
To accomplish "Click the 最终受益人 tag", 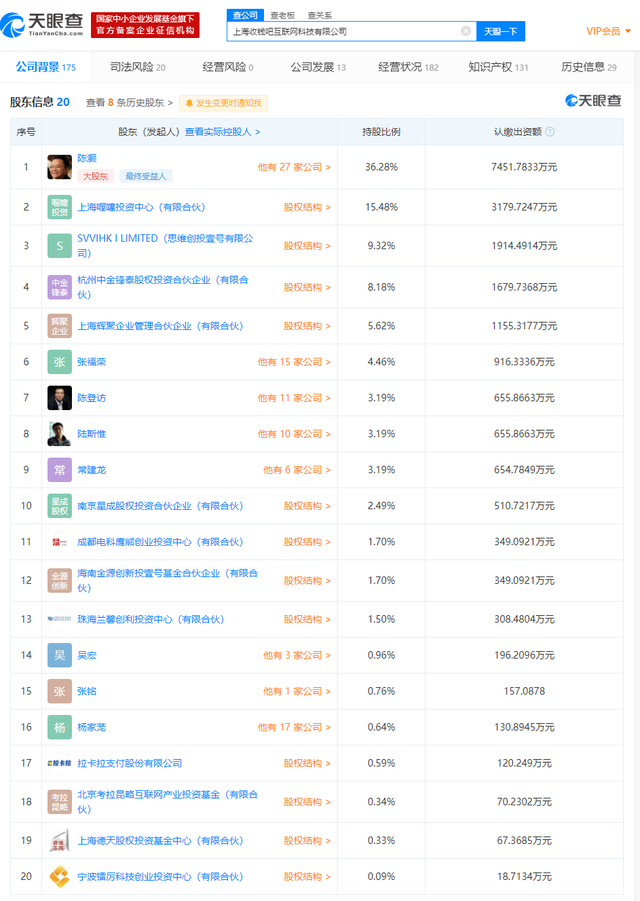I will tap(146, 176).
